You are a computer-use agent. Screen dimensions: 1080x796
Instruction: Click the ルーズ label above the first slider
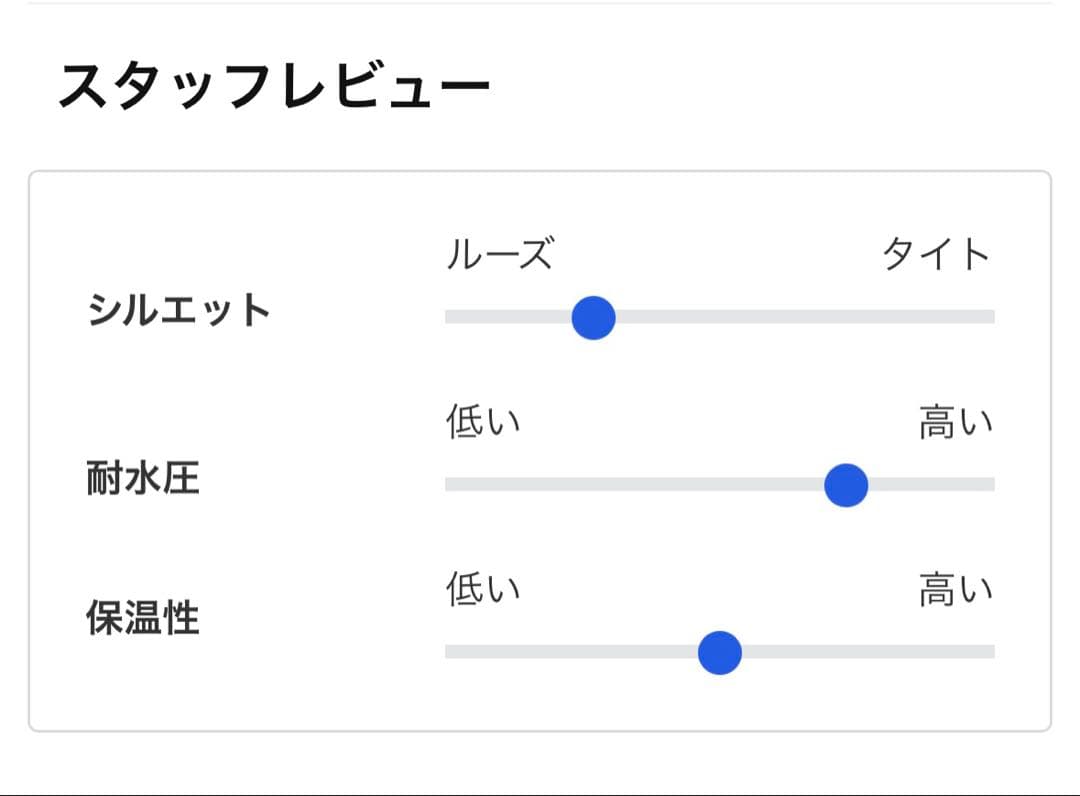click(x=498, y=255)
